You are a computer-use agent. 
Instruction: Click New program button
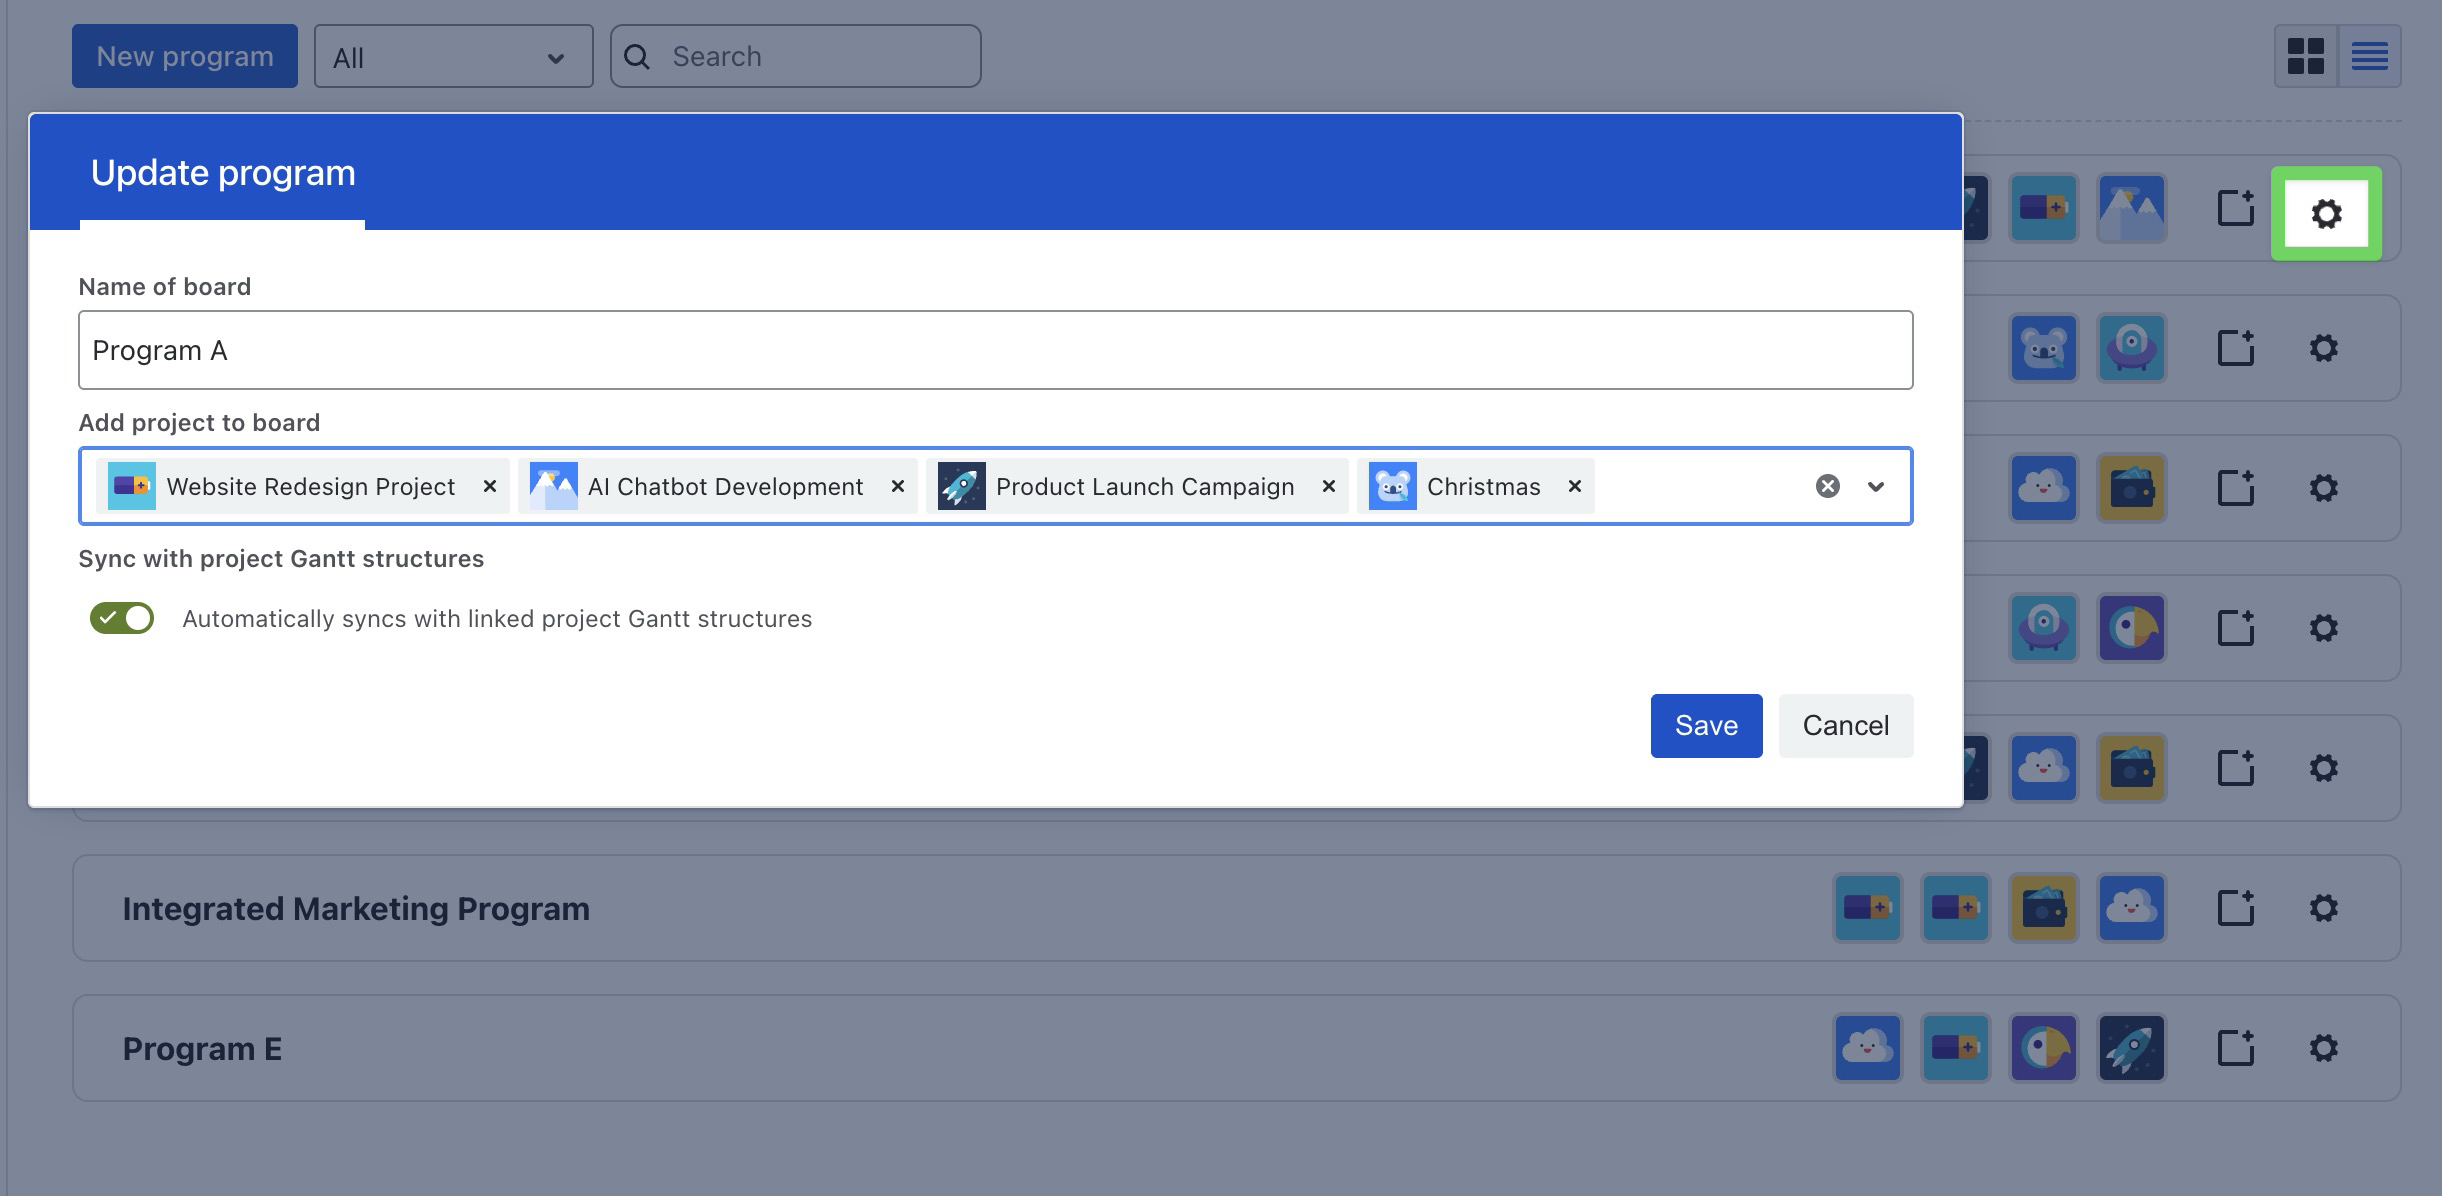click(x=185, y=56)
